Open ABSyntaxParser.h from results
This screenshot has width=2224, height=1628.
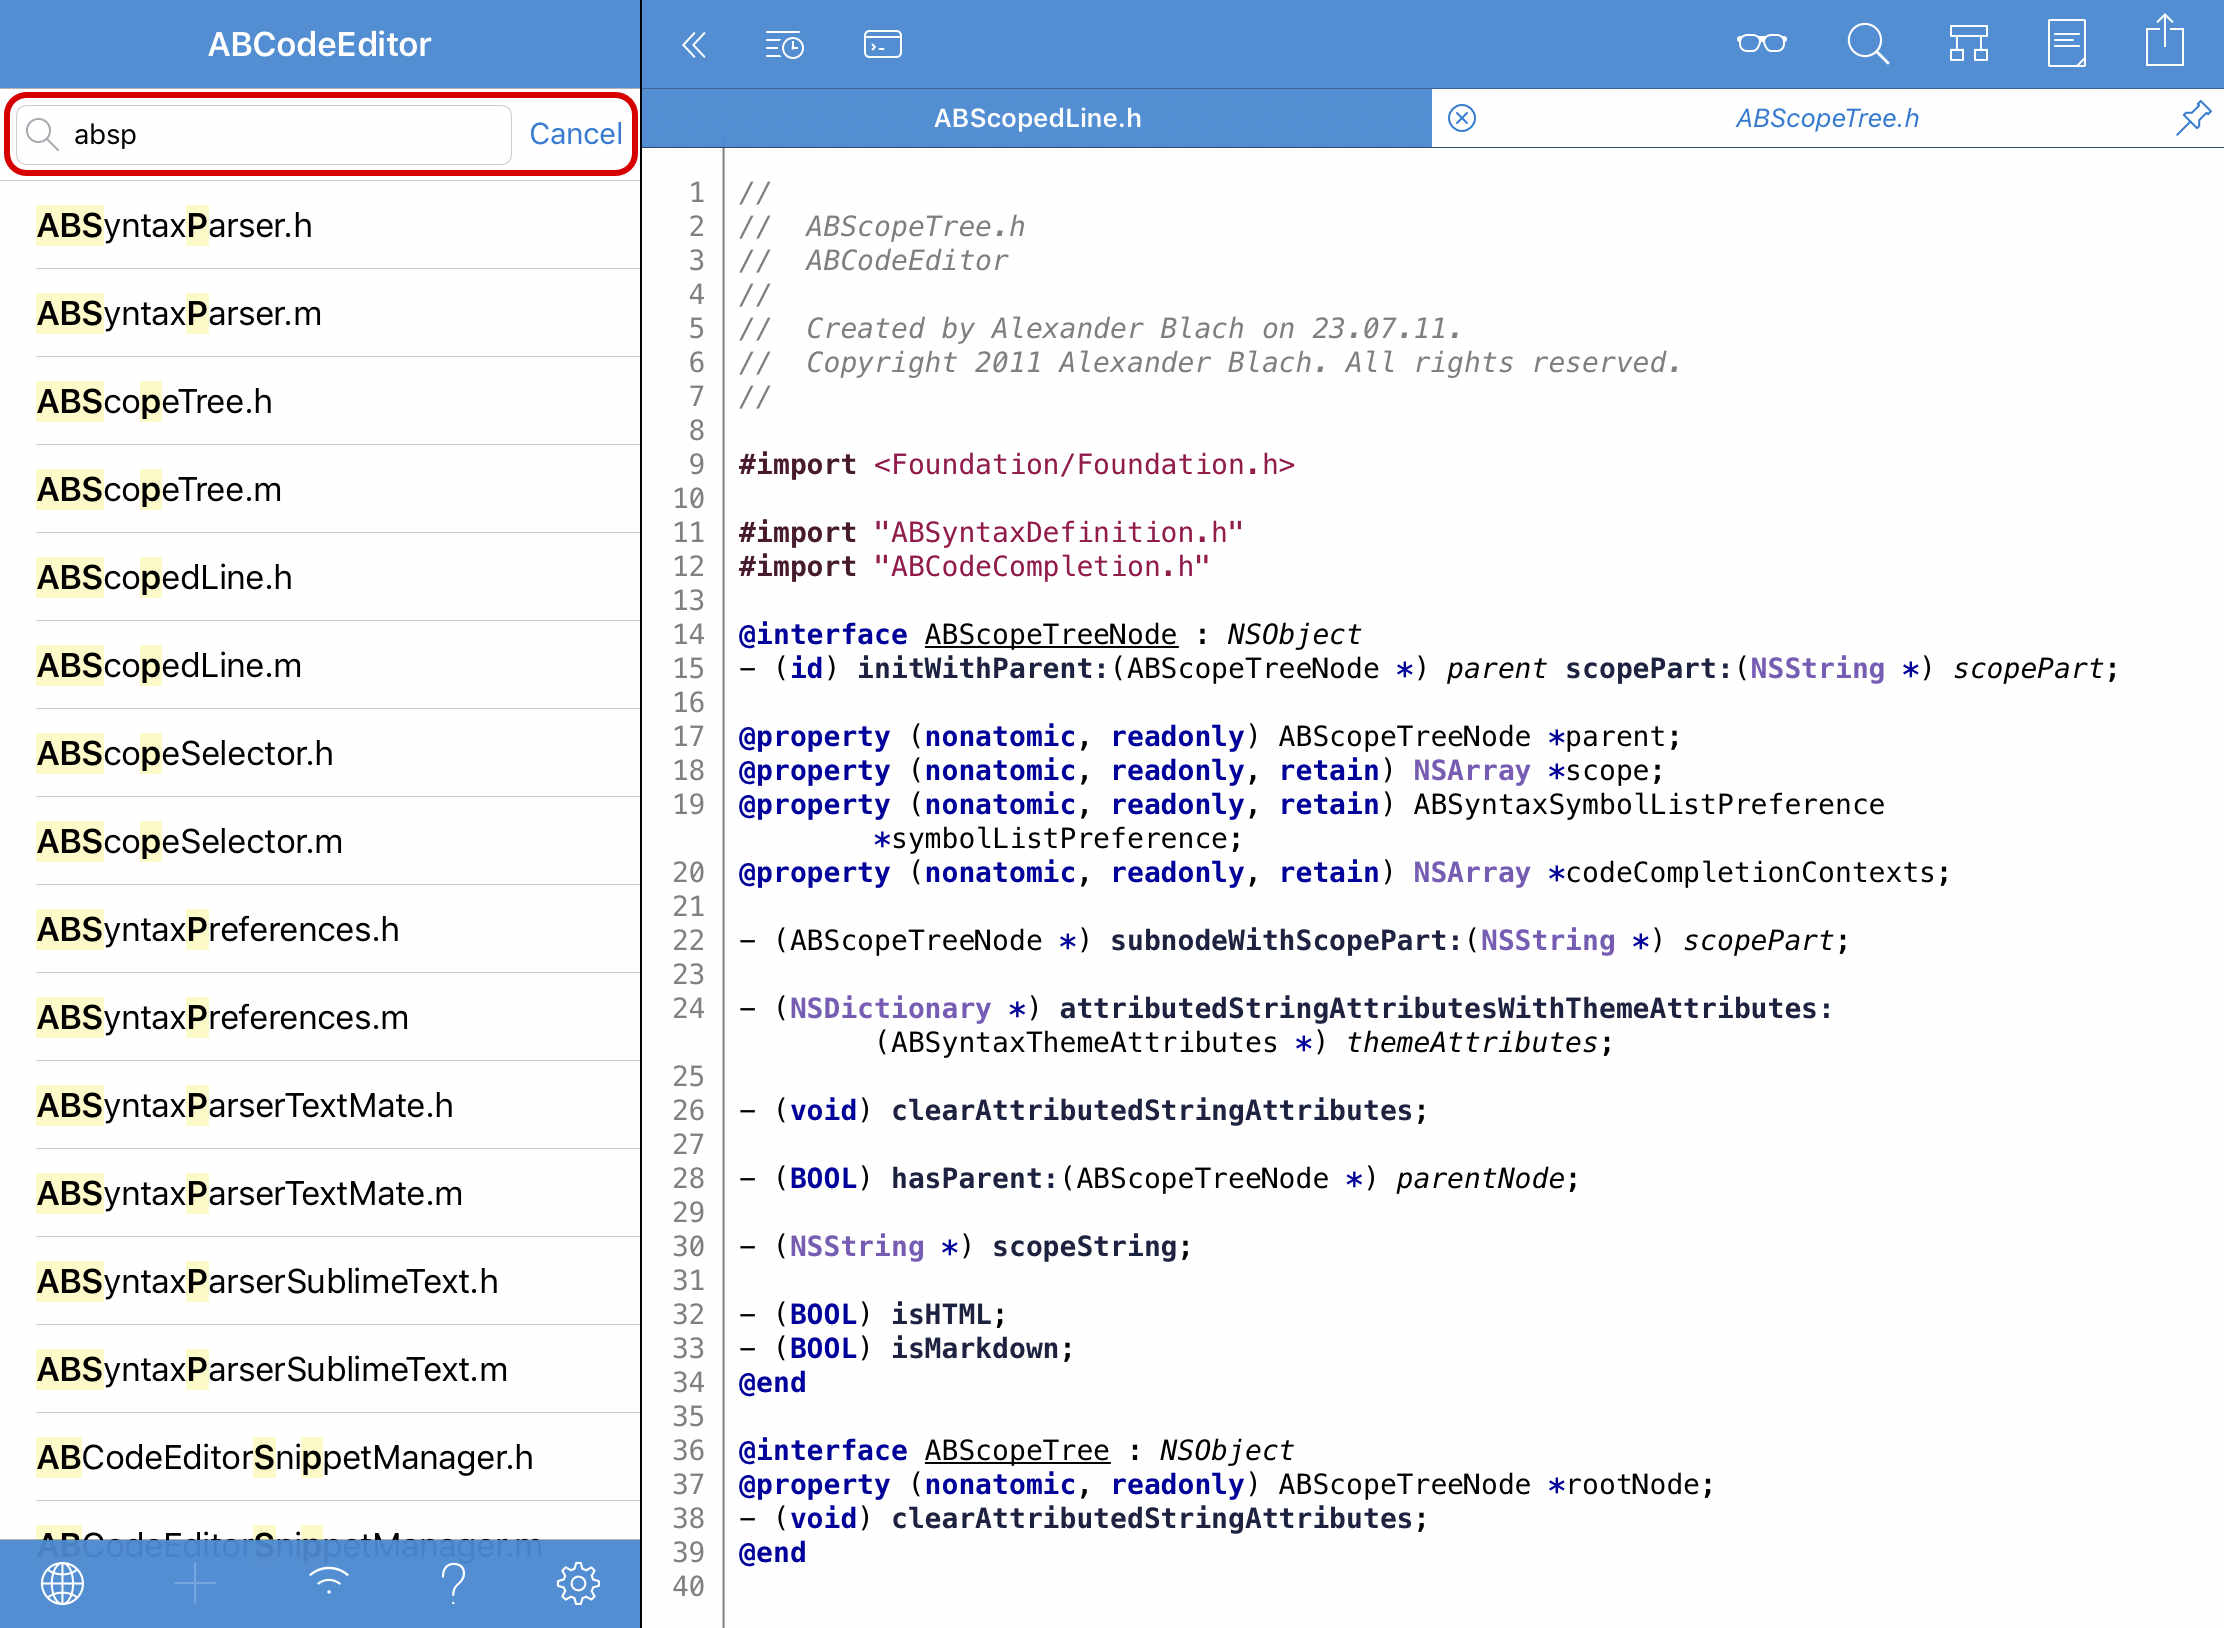[x=320, y=225]
